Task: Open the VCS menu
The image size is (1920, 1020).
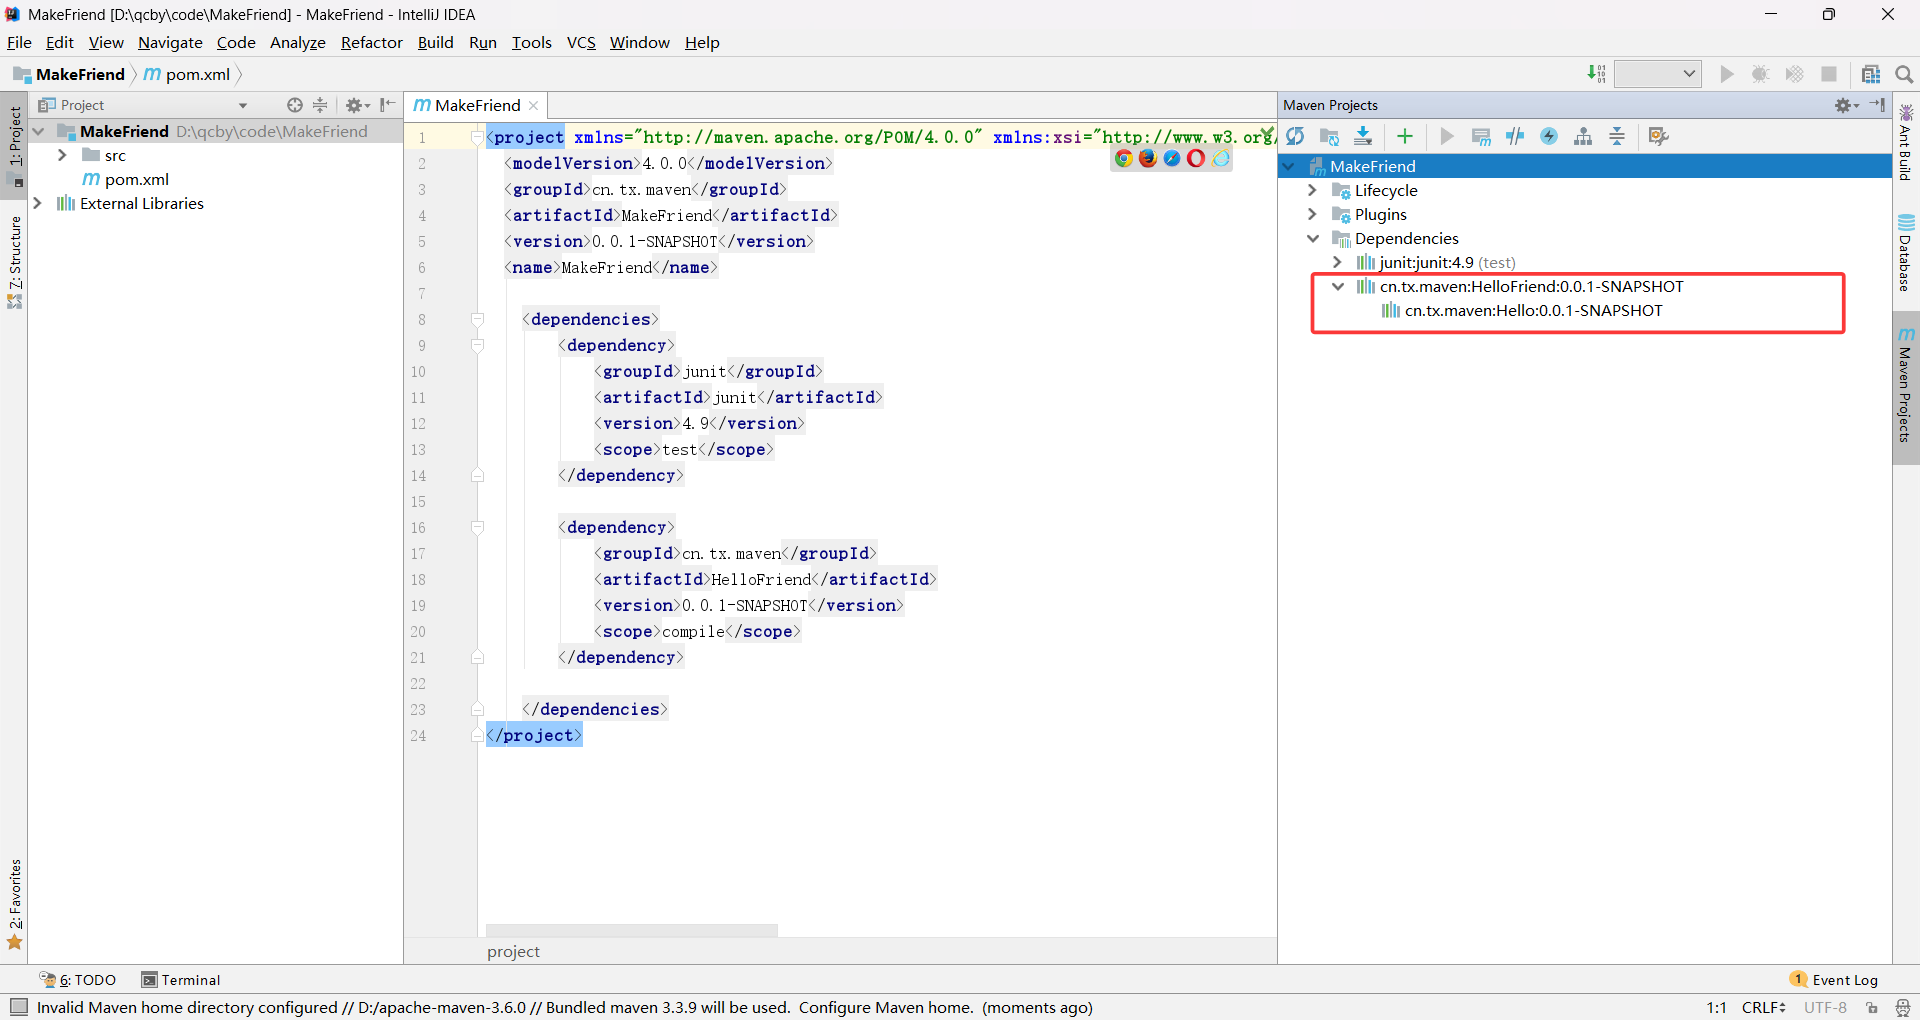Action: click(x=581, y=42)
